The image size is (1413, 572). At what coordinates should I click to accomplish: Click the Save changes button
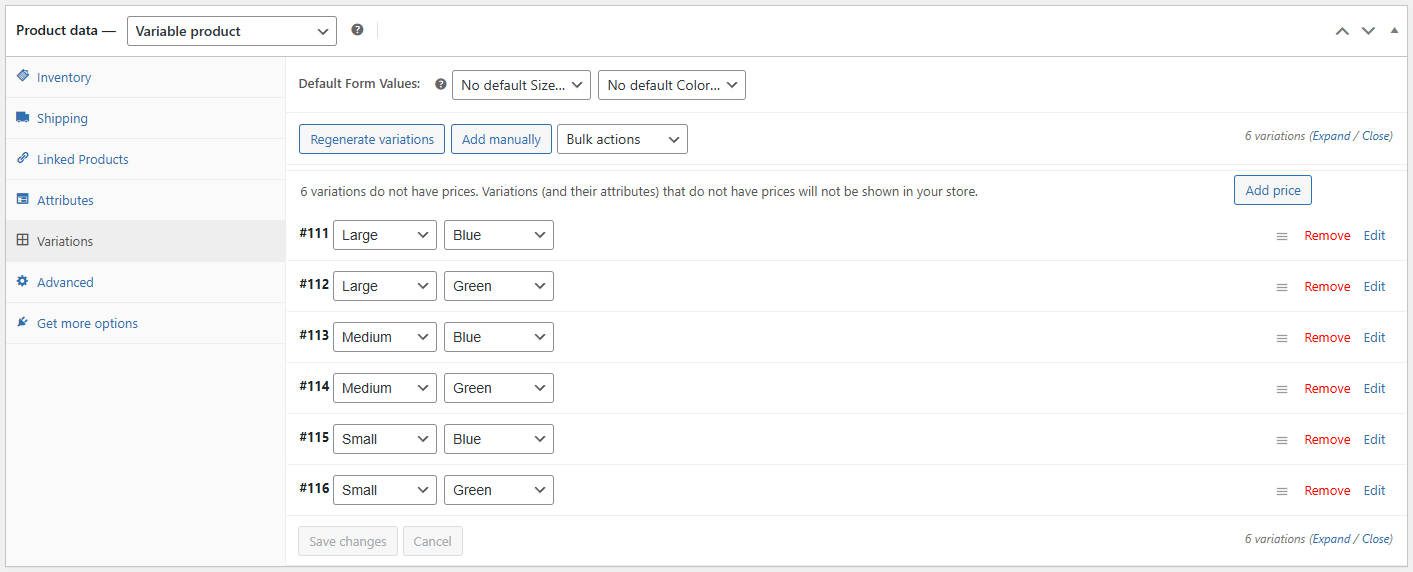coord(348,541)
